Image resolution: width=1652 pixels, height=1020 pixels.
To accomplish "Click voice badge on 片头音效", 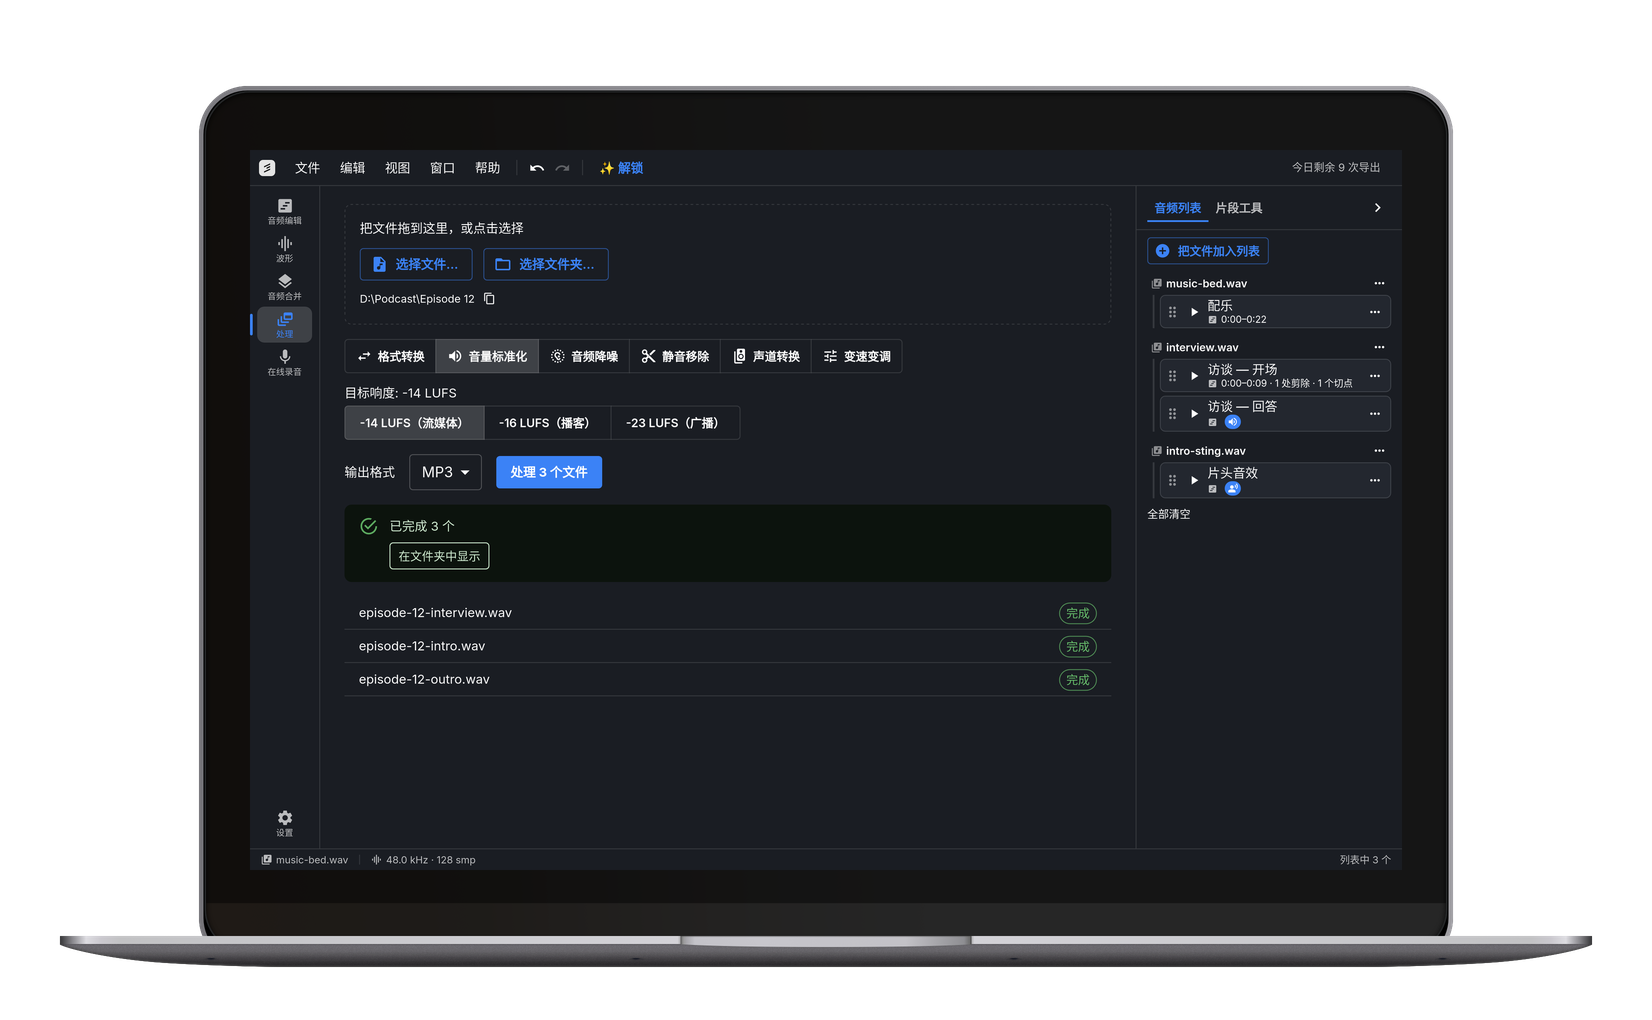I will click(1233, 489).
